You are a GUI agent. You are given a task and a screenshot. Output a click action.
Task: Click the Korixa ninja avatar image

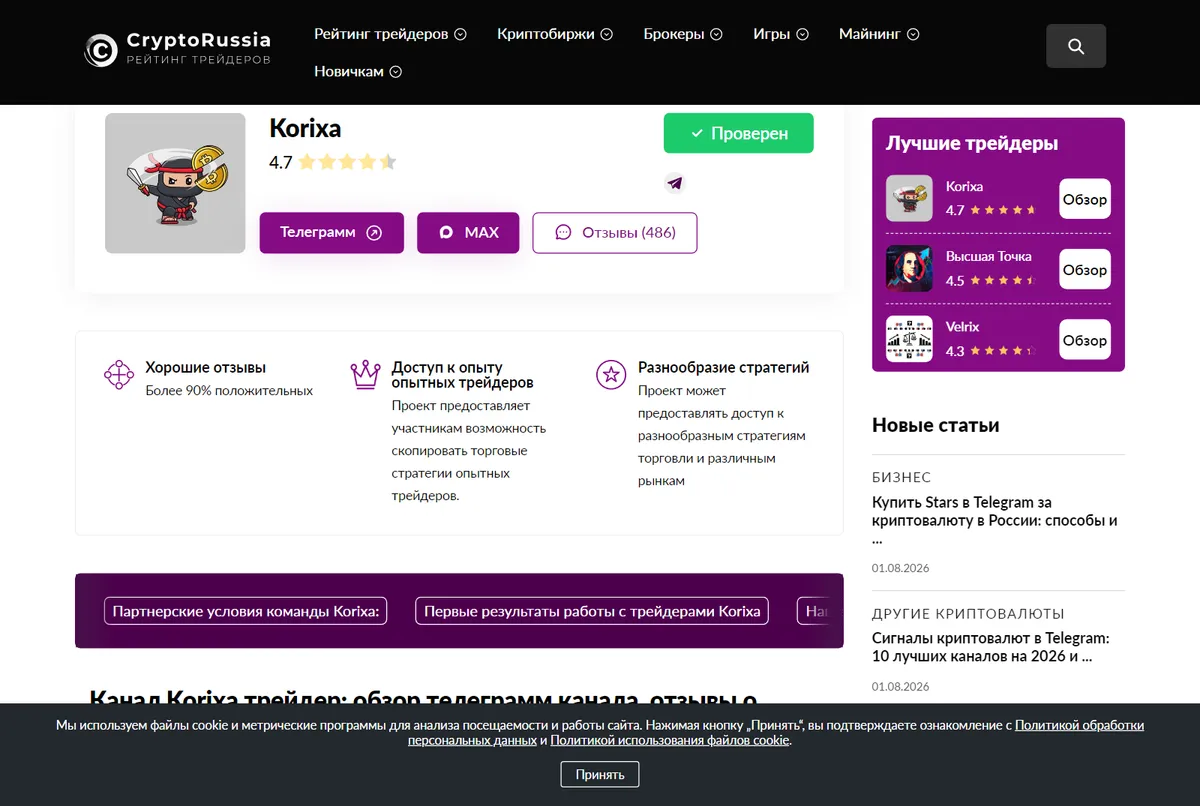click(175, 183)
